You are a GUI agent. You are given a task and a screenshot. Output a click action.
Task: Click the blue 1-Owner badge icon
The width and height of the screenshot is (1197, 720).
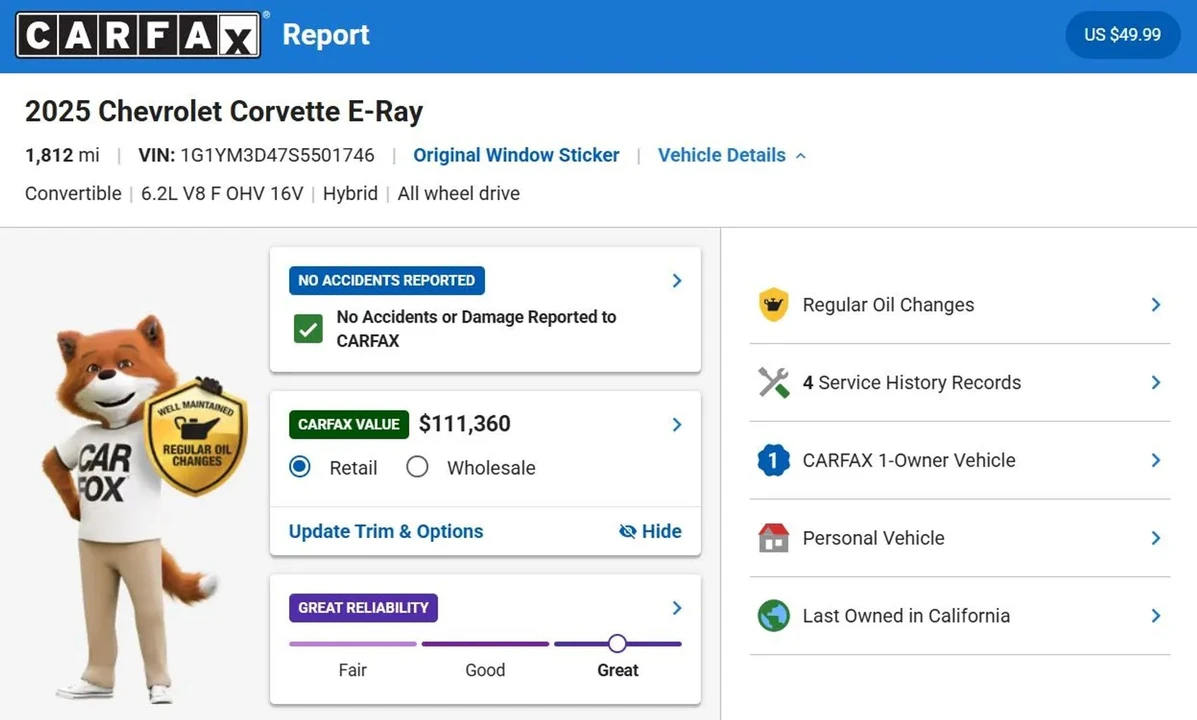773,460
